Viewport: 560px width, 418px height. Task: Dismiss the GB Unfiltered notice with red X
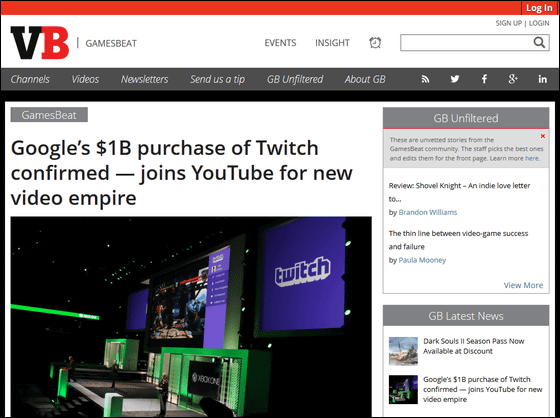(542, 136)
